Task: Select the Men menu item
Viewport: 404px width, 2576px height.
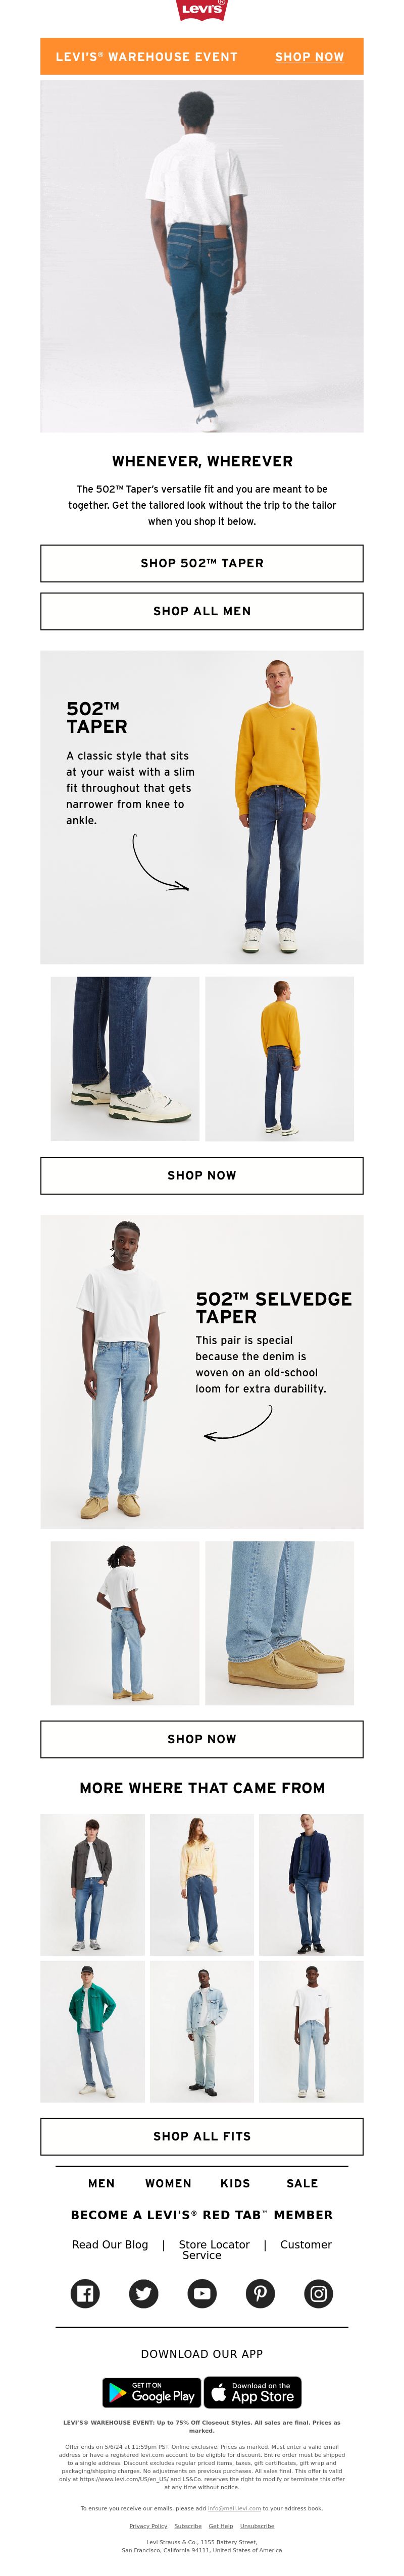Action: [x=101, y=2184]
